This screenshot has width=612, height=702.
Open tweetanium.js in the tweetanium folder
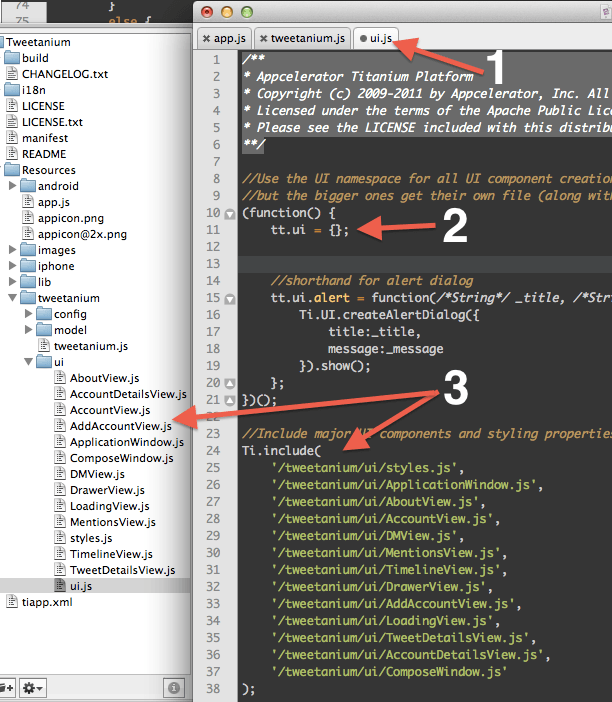tap(91, 346)
